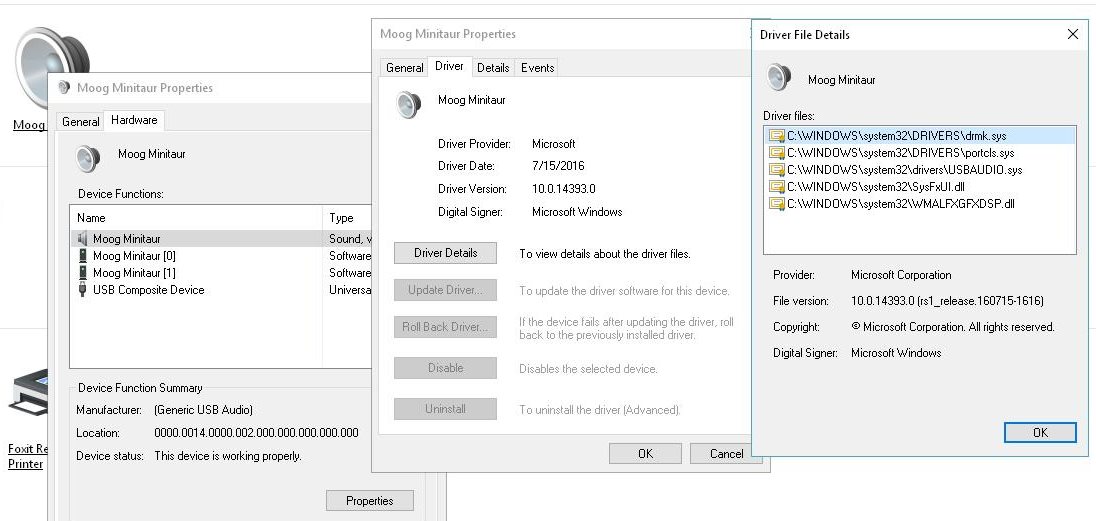Switch to the General tab in driver properties
The image size is (1096, 521).
point(405,68)
